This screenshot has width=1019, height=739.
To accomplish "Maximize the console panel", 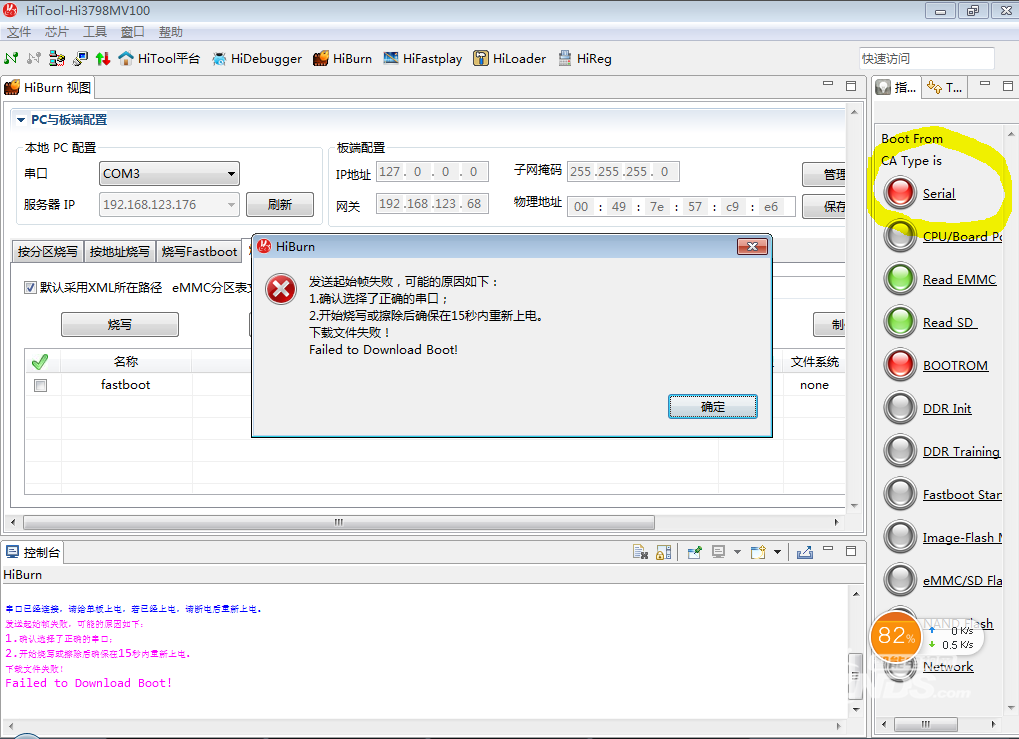I will pos(851,551).
